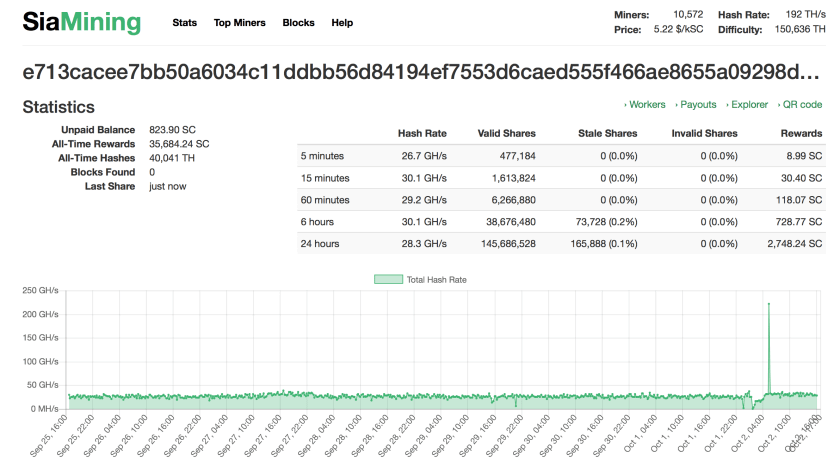The width and height of the screenshot is (840, 466).
Task: Select the 5 minutes table row
Action: pyautogui.click(x=560, y=156)
